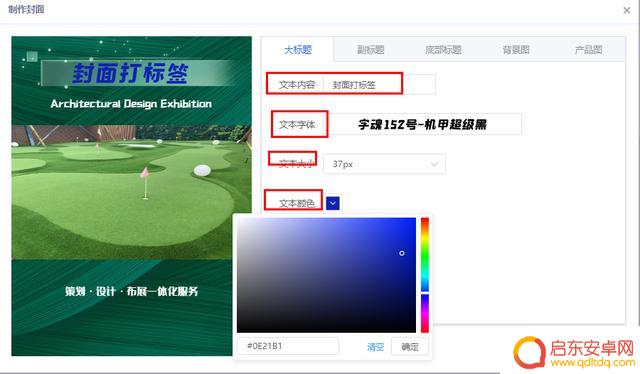Edit the 文本内容 input field
The height and width of the screenshot is (374, 640).
coord(379,85)
